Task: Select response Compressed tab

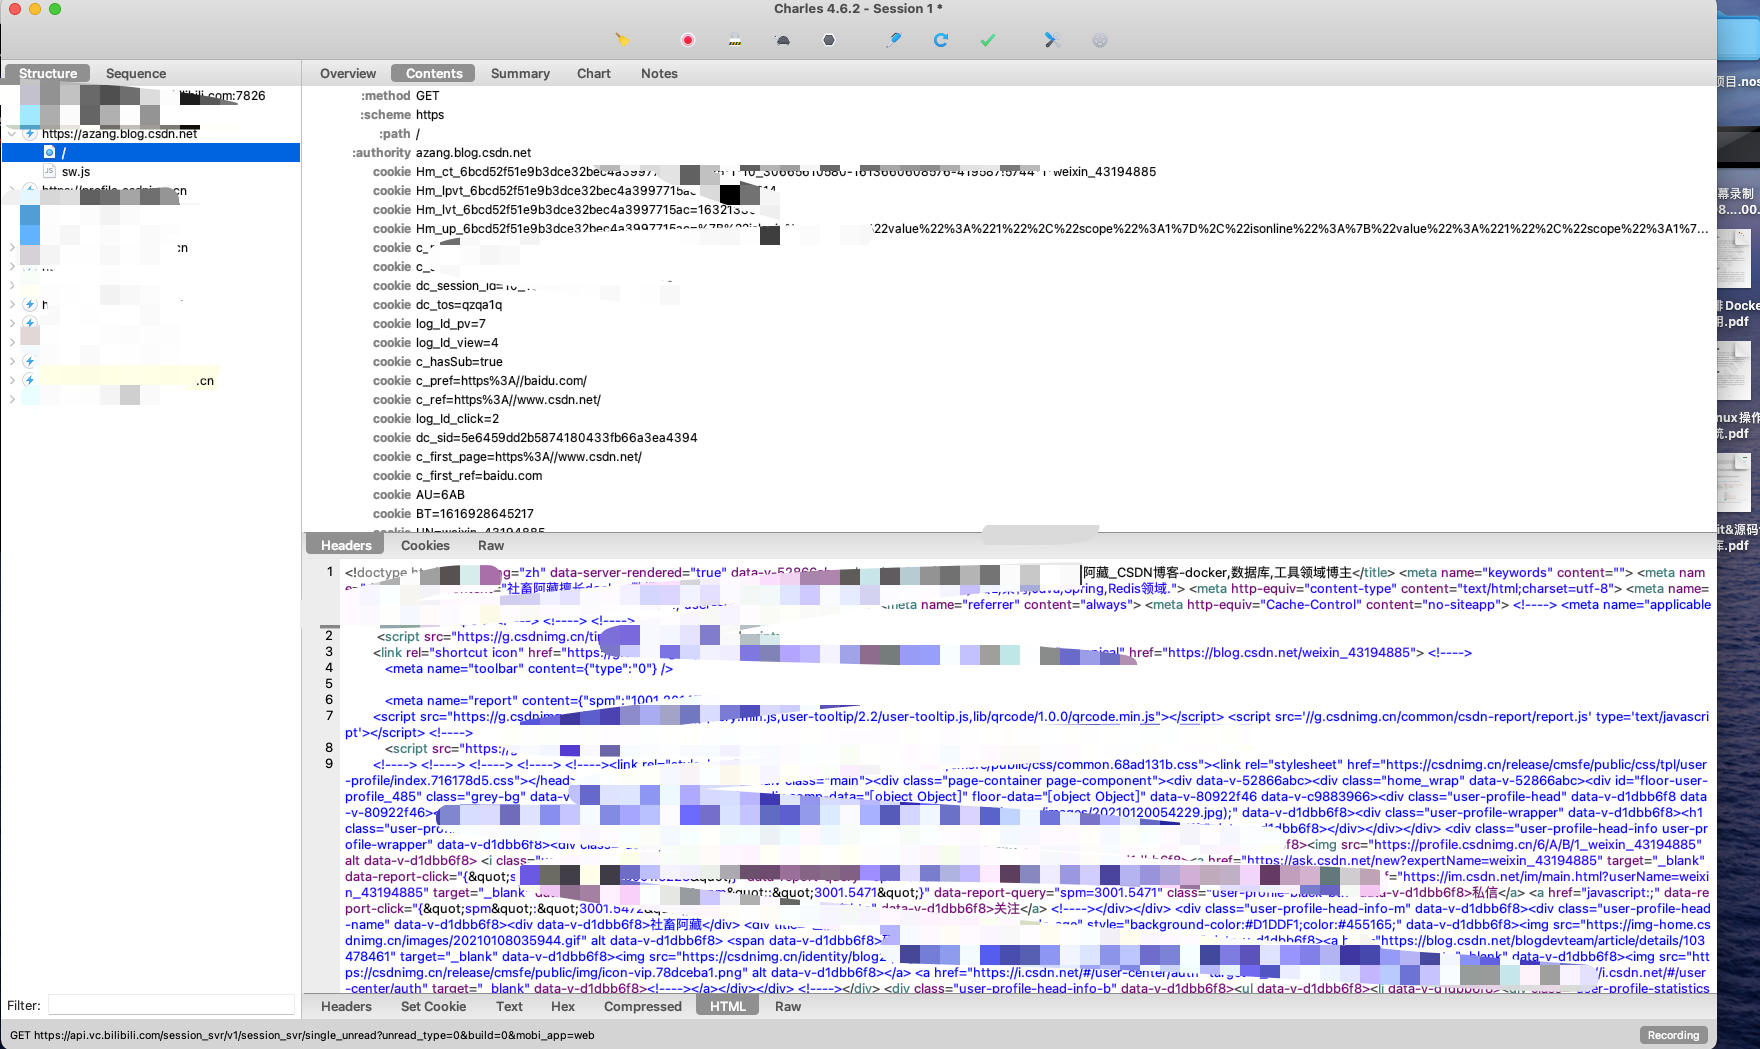Action: click(x=643, y=1006)
